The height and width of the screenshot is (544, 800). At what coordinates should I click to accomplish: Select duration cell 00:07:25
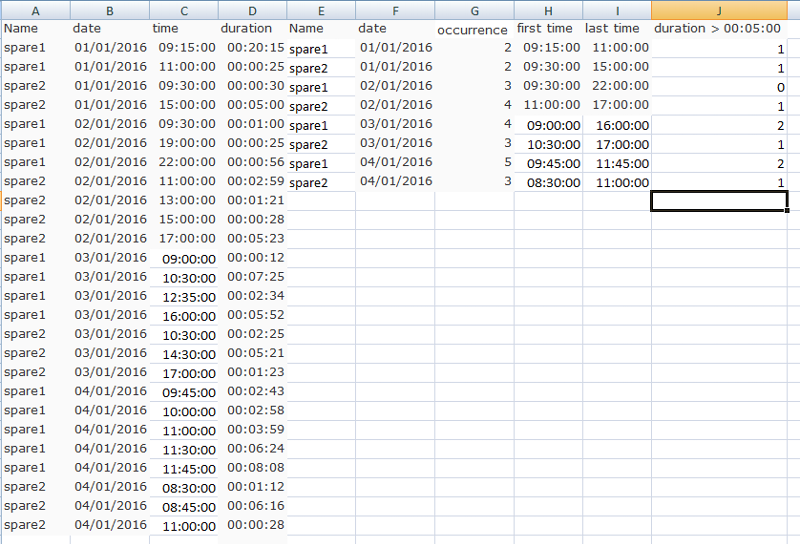click(253, 277)
